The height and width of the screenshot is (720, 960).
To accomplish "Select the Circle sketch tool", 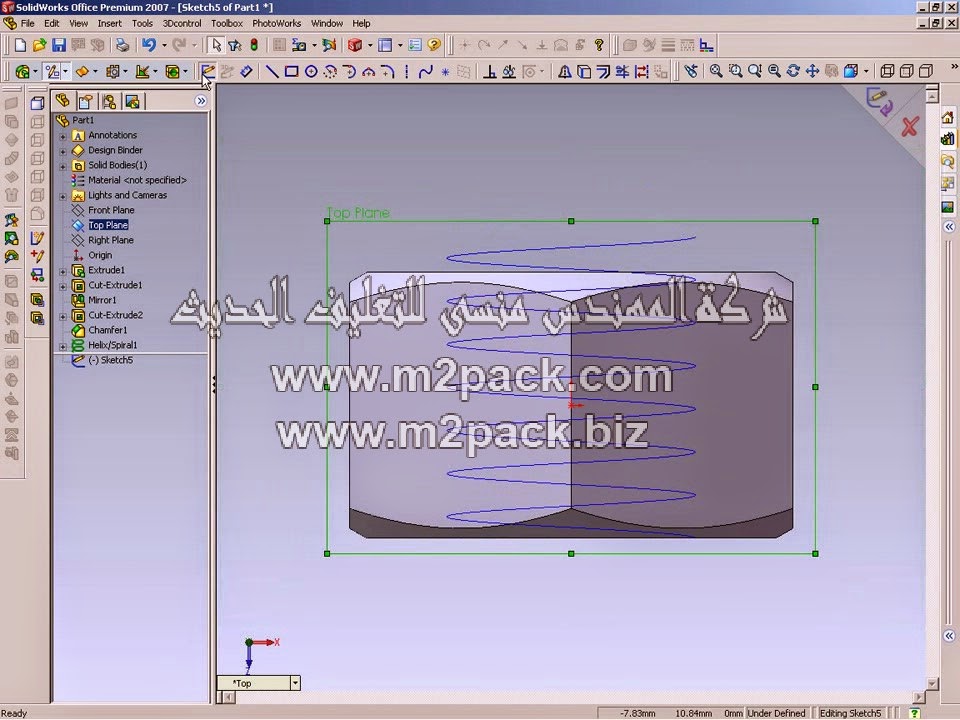I will [x=311, y=72].
